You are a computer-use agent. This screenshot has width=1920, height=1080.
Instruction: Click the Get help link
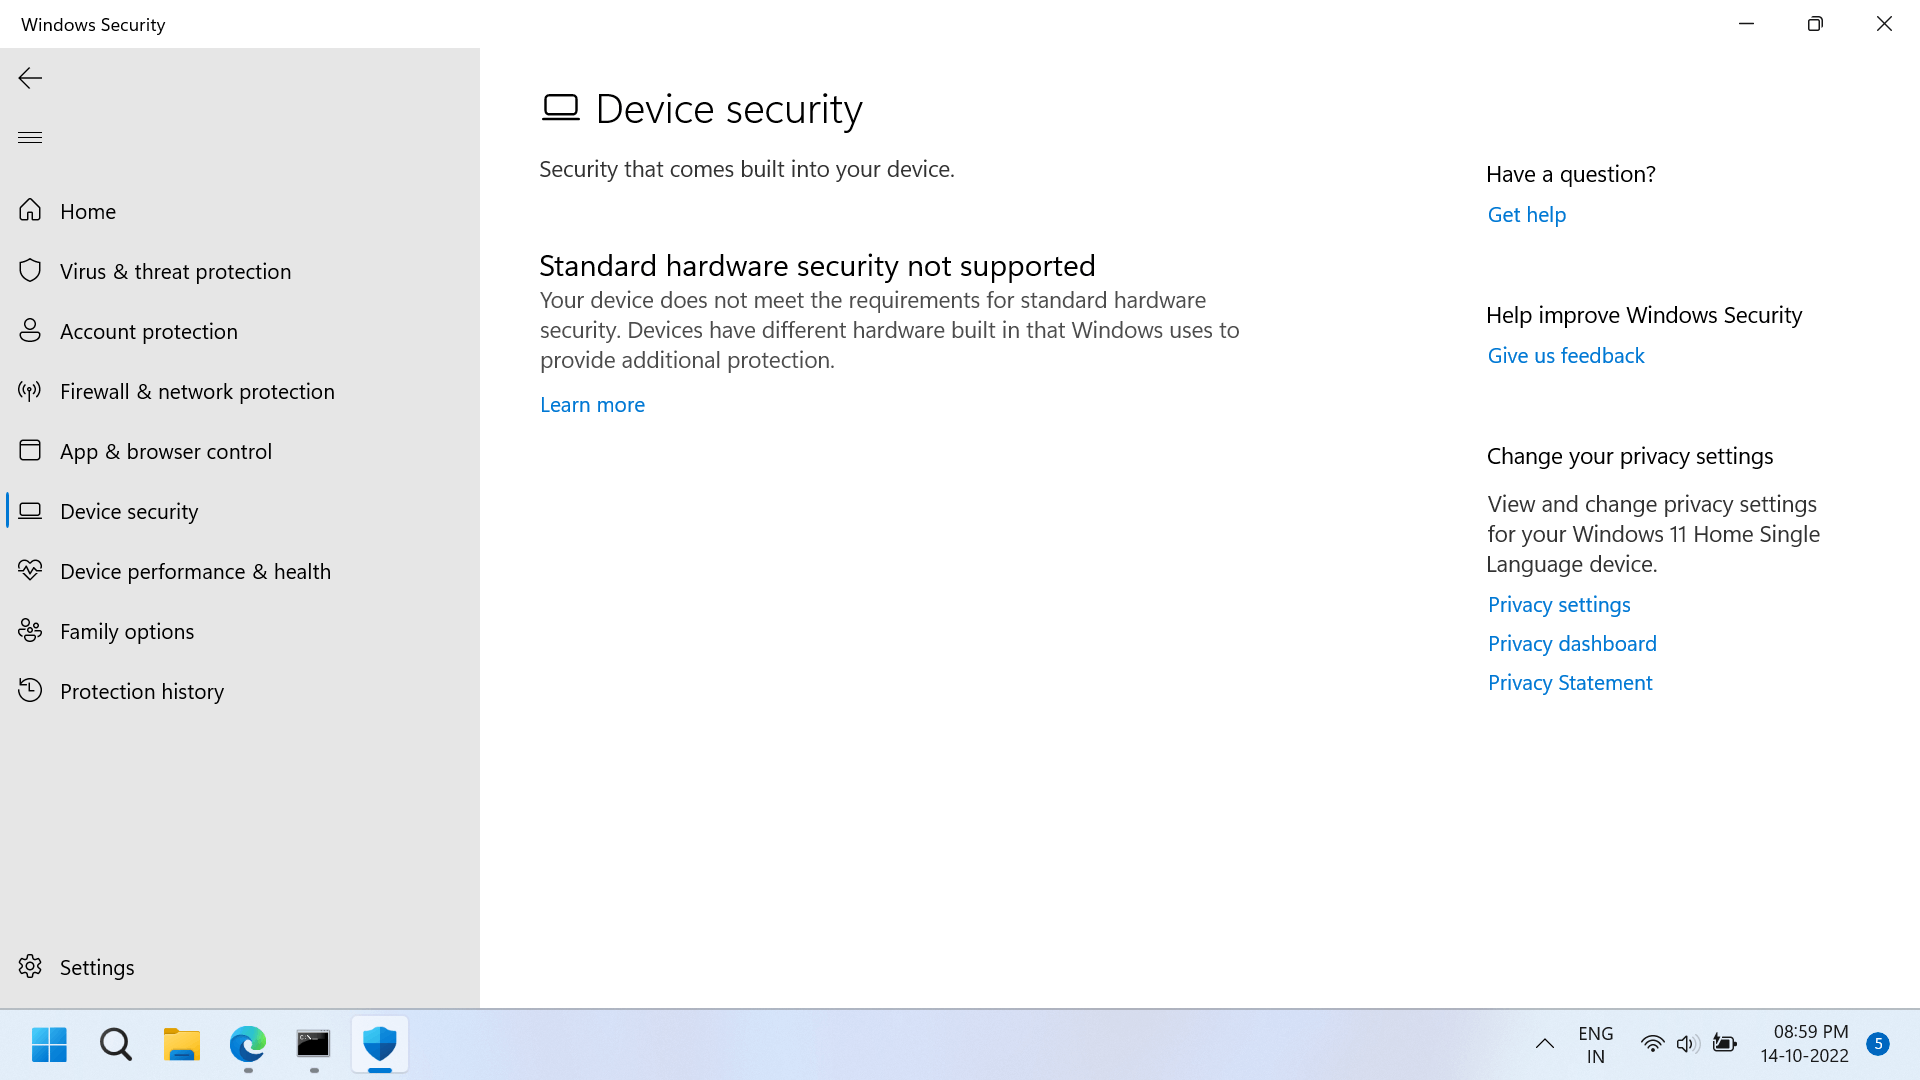(1526, 215)
